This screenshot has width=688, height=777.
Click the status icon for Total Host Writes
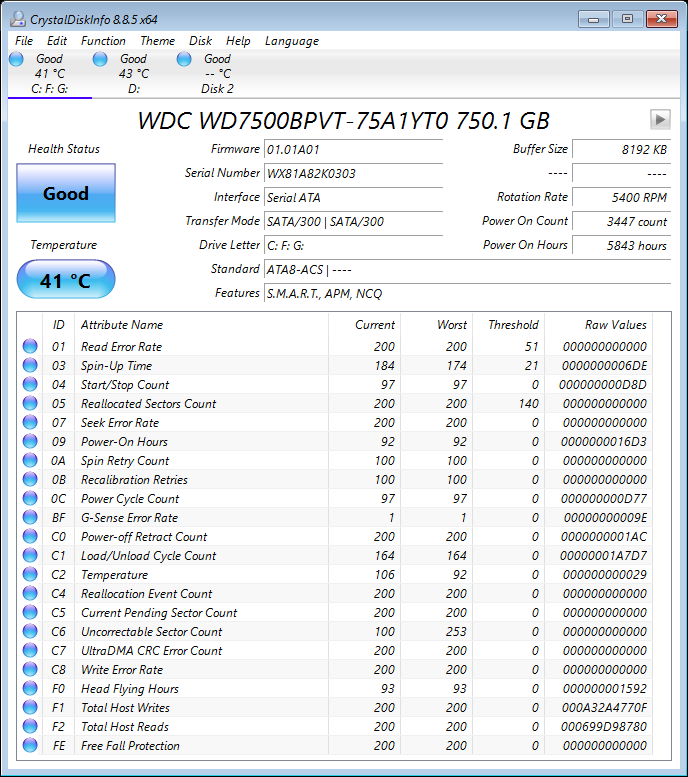[30, 707]
